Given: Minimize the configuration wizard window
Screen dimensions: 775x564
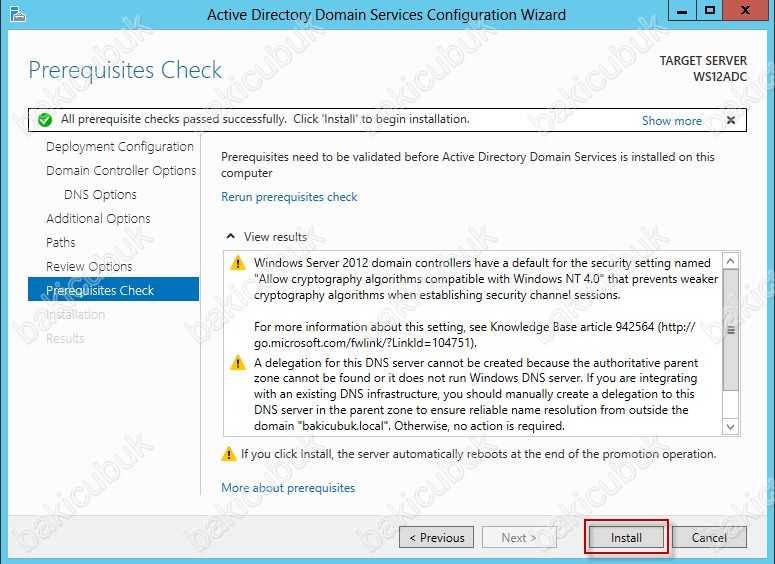Looking at the screenshot, I should [682, 10].
